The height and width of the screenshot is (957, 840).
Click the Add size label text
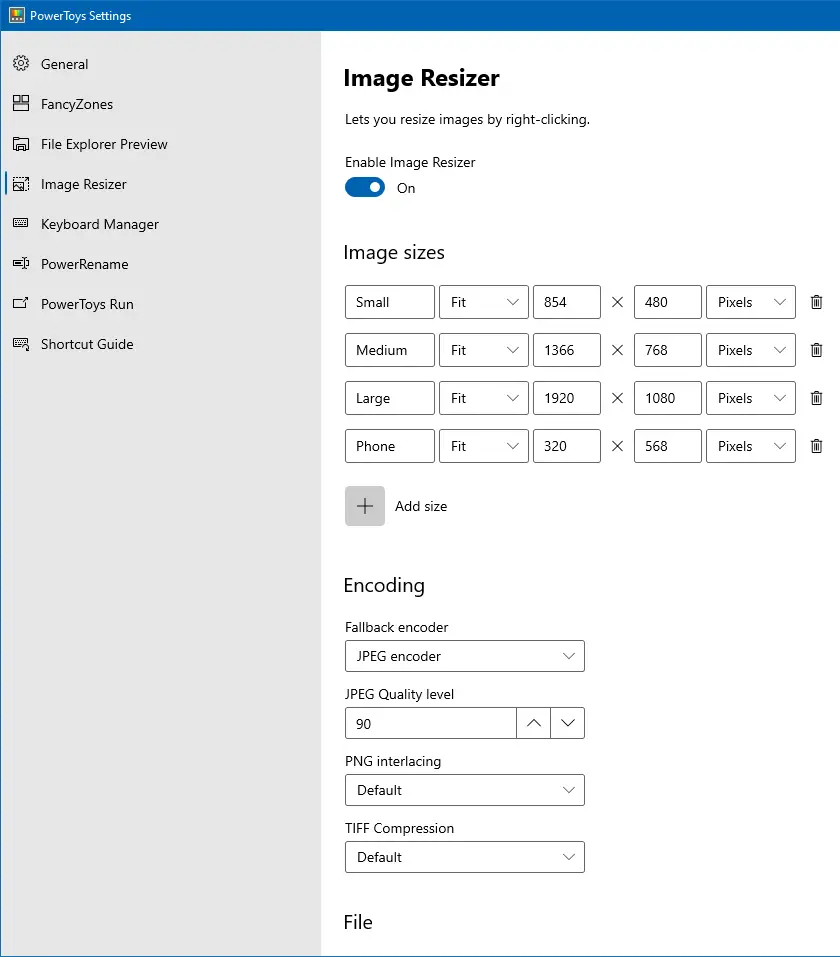[421, 506]
